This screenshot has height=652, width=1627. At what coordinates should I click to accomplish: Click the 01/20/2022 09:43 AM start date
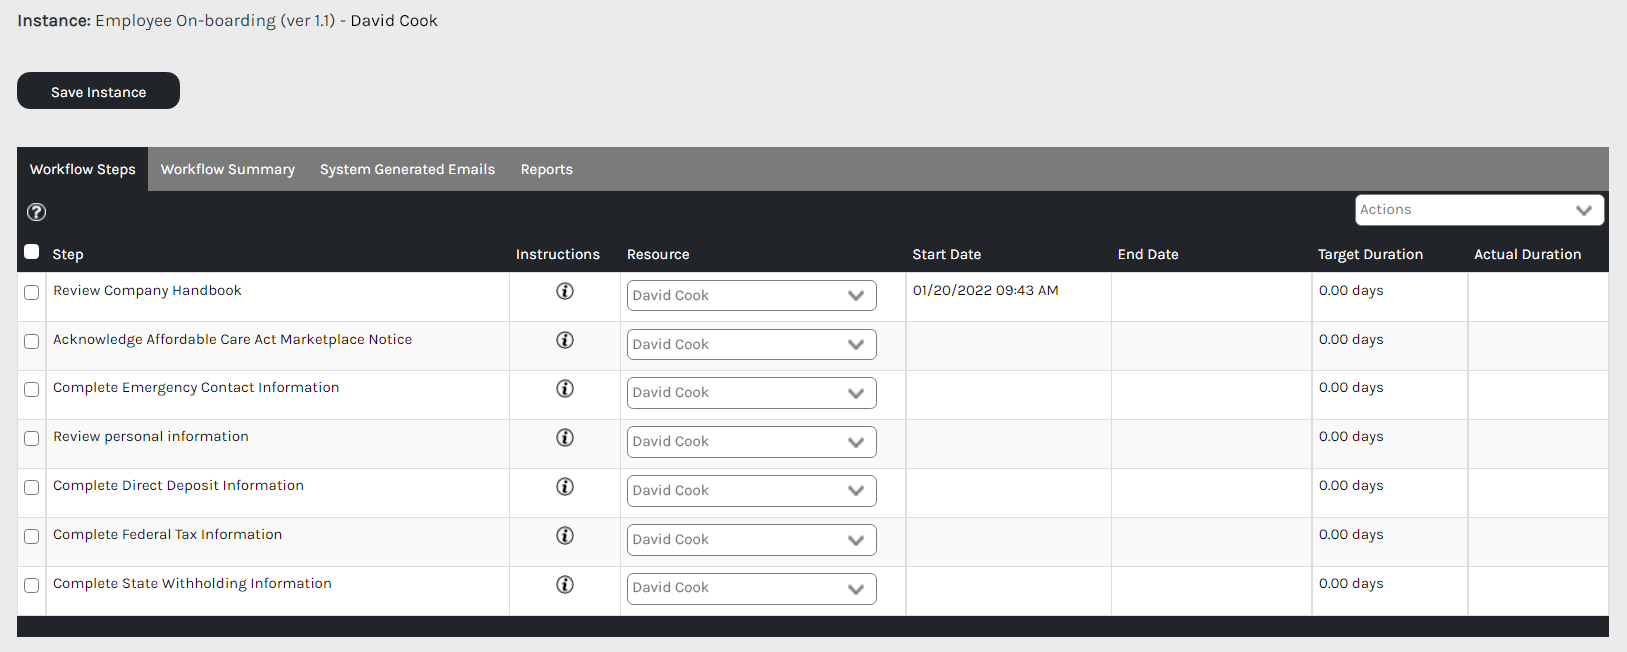coord(985,291)
